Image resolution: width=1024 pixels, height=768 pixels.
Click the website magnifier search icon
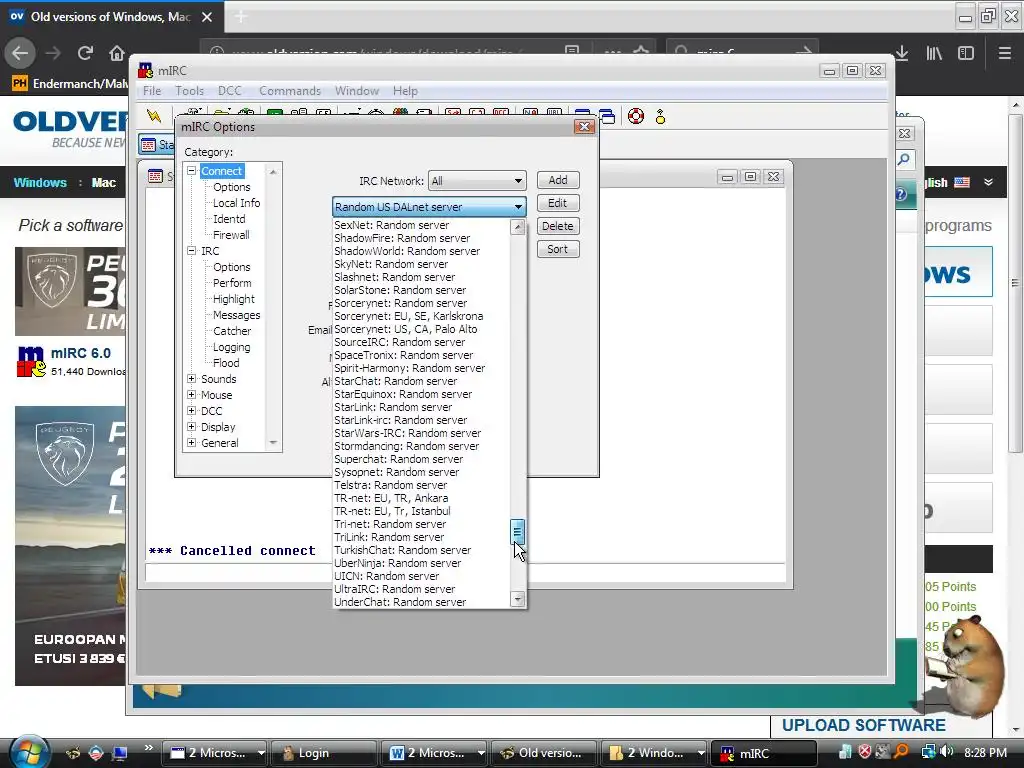coord(904,159)
